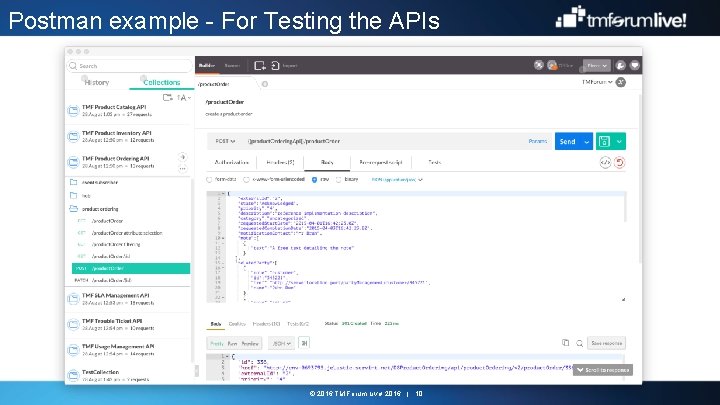Click arrow icon beside TMF Product Ordering API
This screenshot has height=405, width=720.
[x=182, y=157]
